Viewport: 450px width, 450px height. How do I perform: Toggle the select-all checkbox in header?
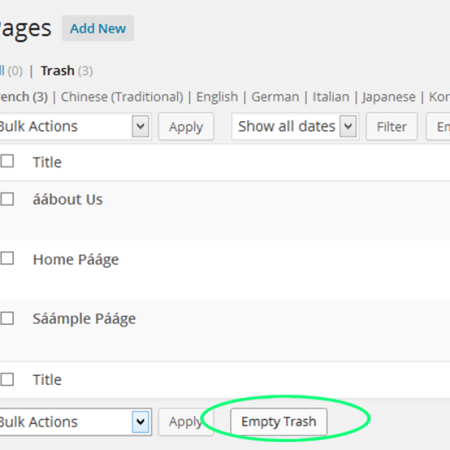pos(7,161)
